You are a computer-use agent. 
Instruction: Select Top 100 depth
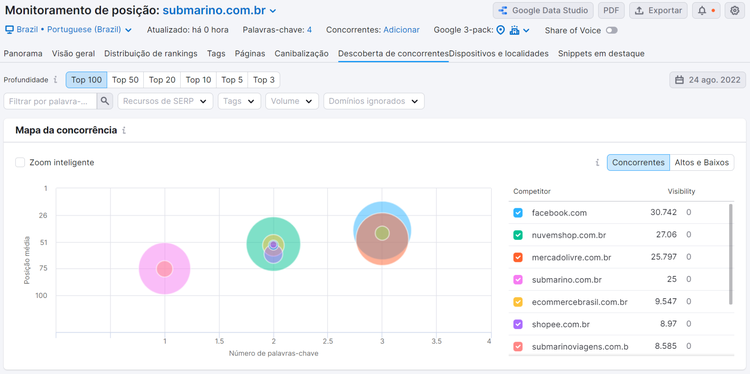87,80
